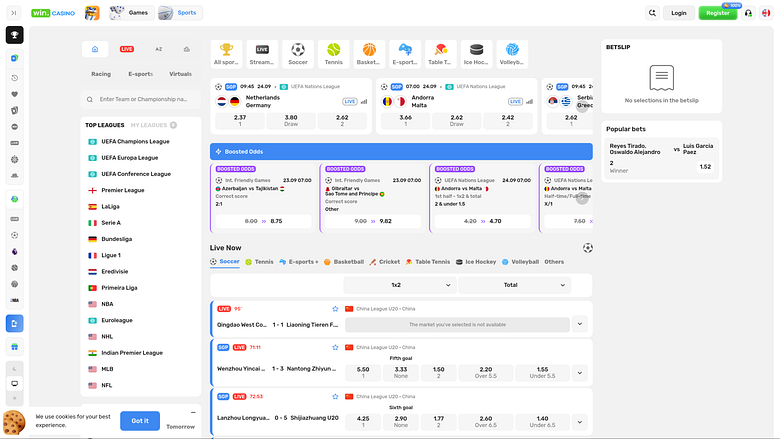Expand Qingdao West Coast match markets
The height and width of the screenshot is (439, 780).
point(580,324)
